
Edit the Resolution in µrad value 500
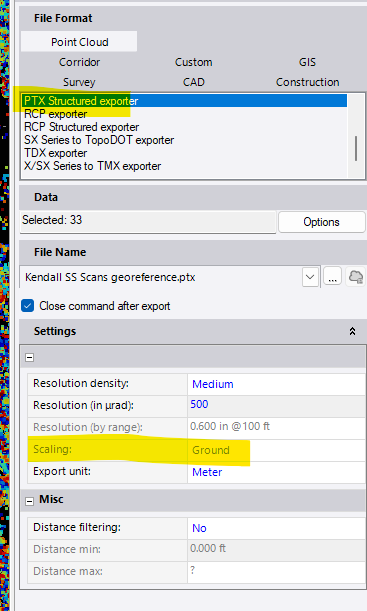276,405
